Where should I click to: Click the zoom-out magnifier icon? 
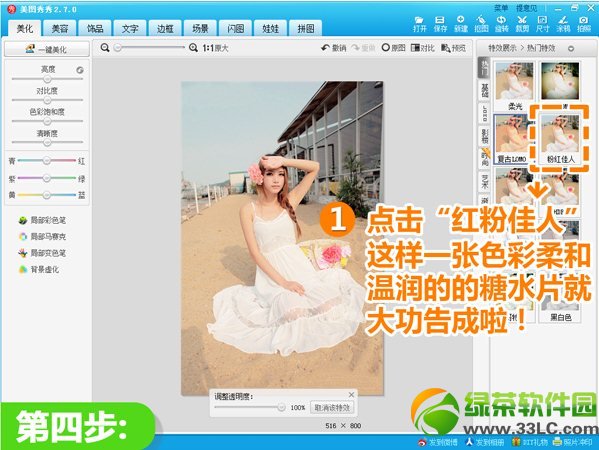(x=105, y=48)
